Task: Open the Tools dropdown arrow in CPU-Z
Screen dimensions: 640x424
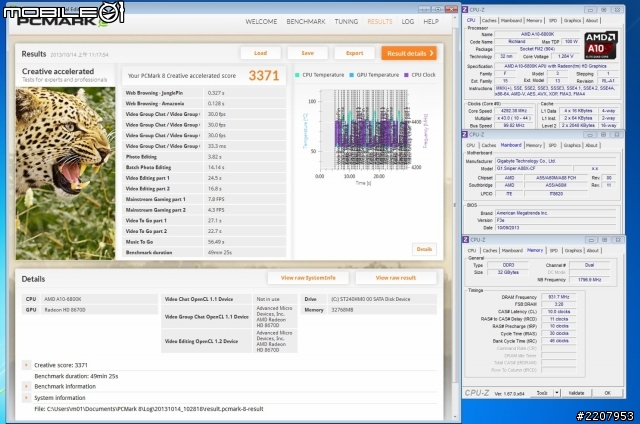Action: coord(557,393)
